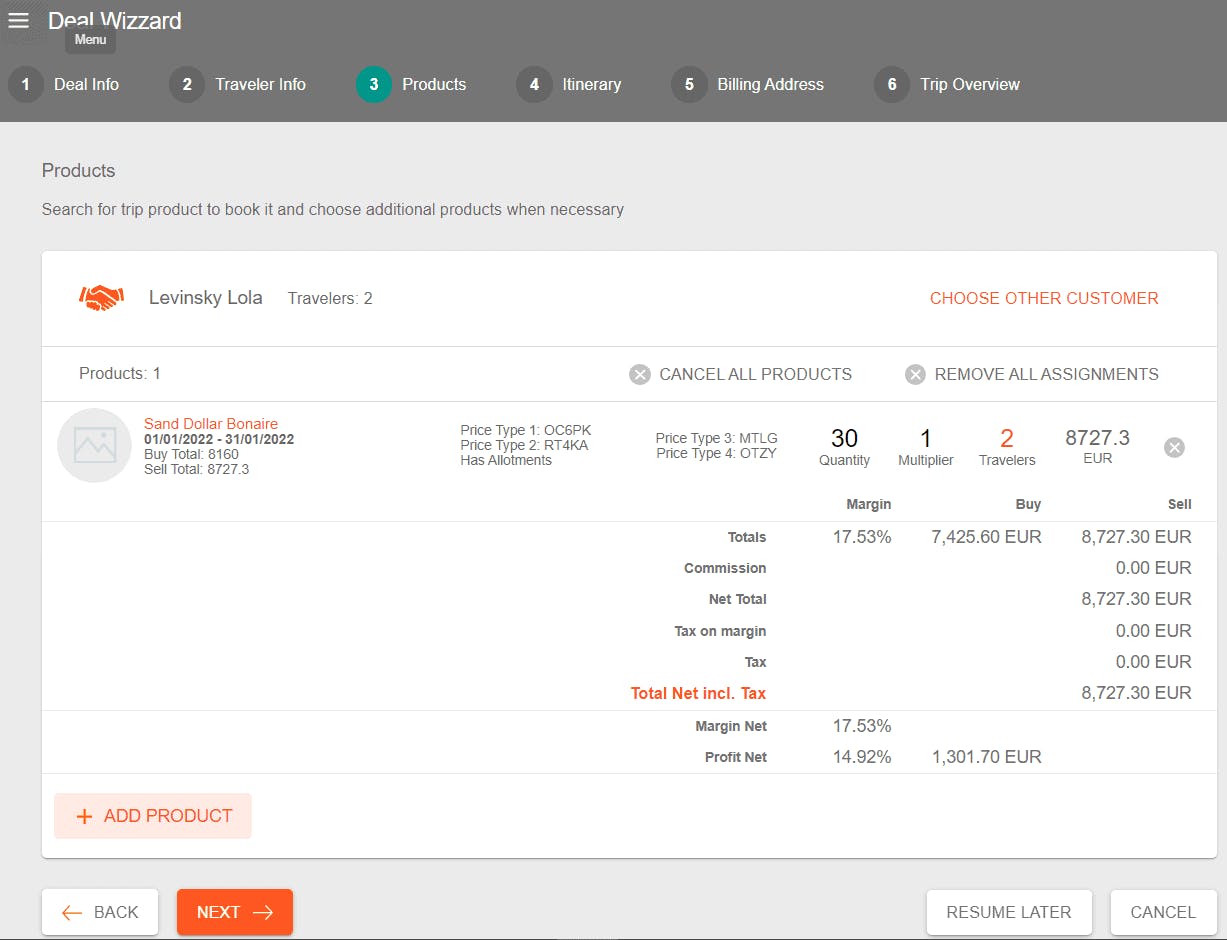This screenshot has width=1227, height=940.
Task: Click the Quantity value 30
Action: [845, 438]
